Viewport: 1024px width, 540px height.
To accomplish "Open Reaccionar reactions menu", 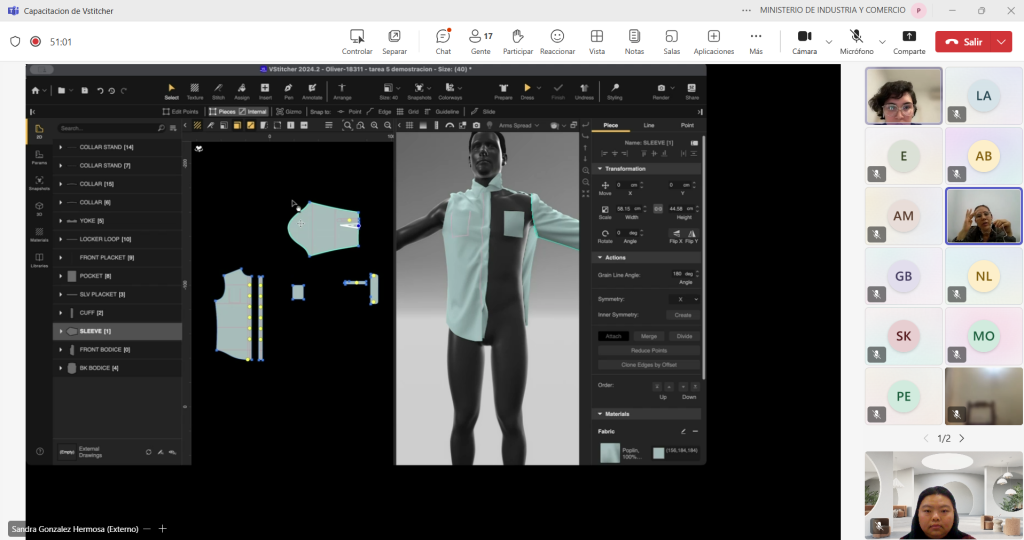I will [x=557, y=42].
